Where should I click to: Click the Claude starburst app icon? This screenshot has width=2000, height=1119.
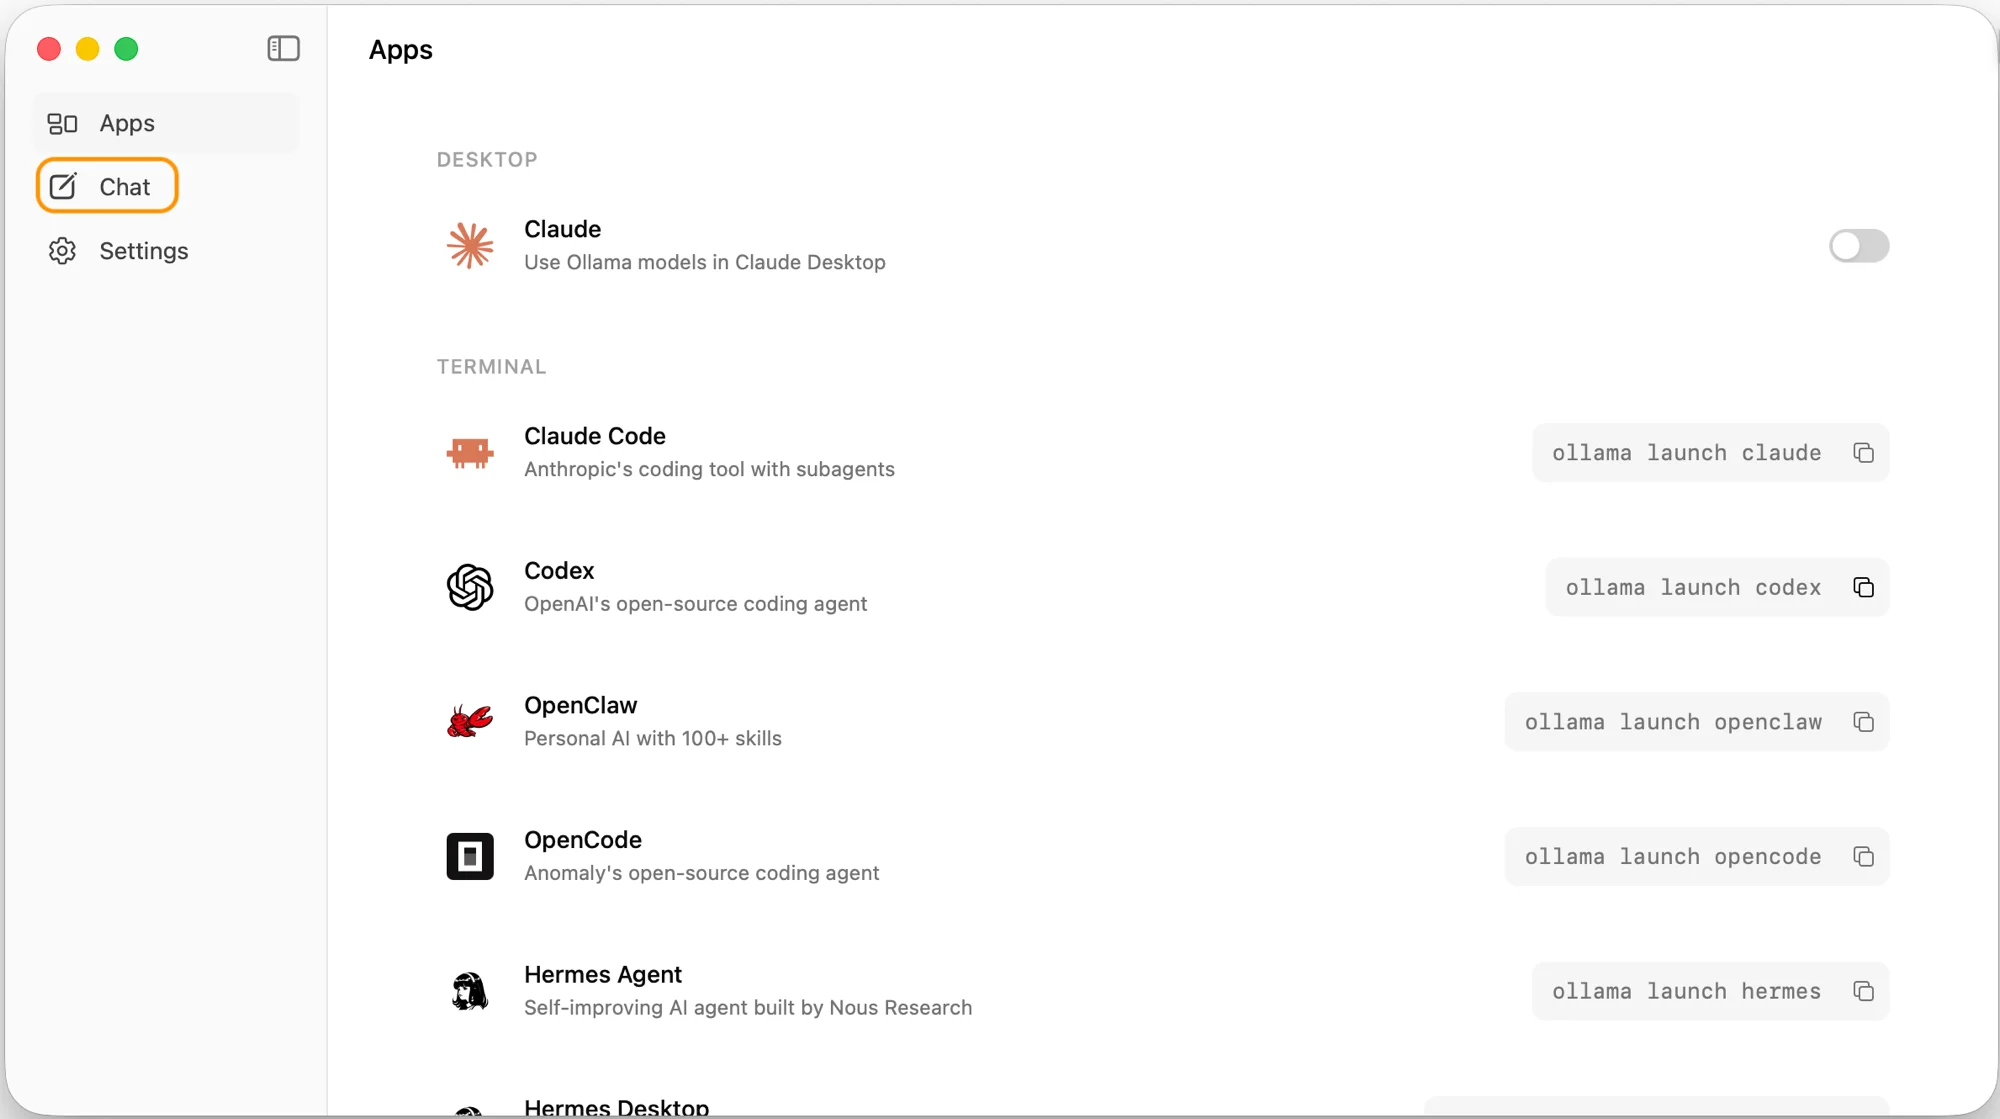pyautogui.click(x=470, y=245)
